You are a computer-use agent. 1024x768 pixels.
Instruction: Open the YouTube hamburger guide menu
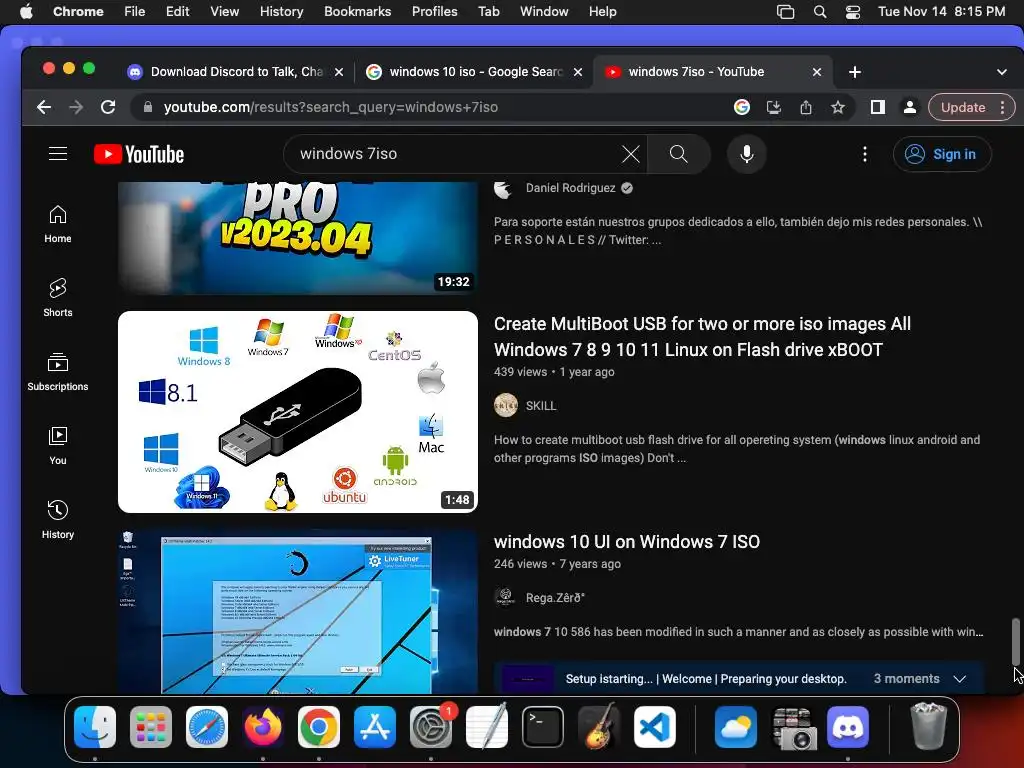click(58, 153)
